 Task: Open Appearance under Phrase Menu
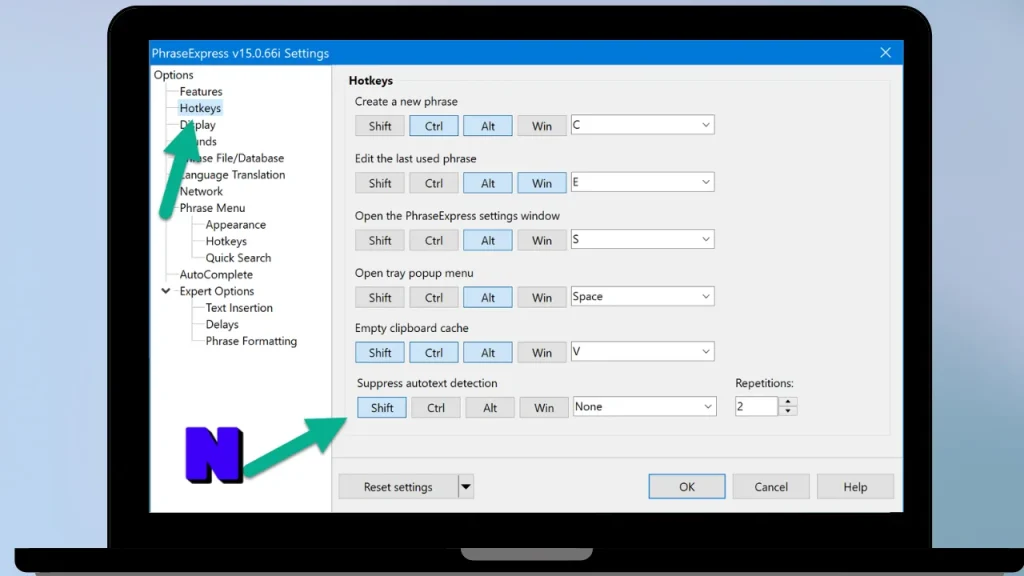pos(236,225)
